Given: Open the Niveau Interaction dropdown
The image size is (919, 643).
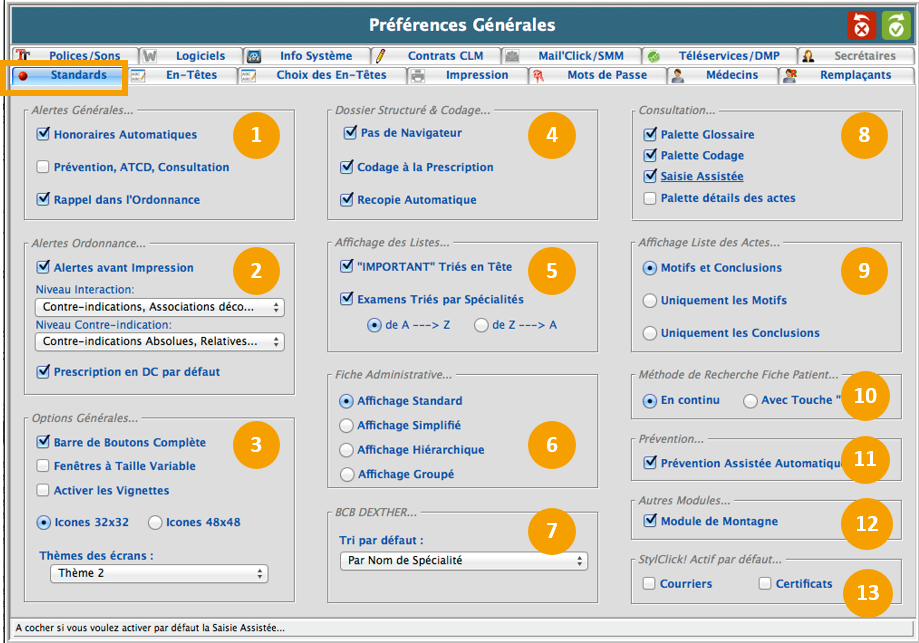Looking at the screenshot, I should [x=159, y=307].
